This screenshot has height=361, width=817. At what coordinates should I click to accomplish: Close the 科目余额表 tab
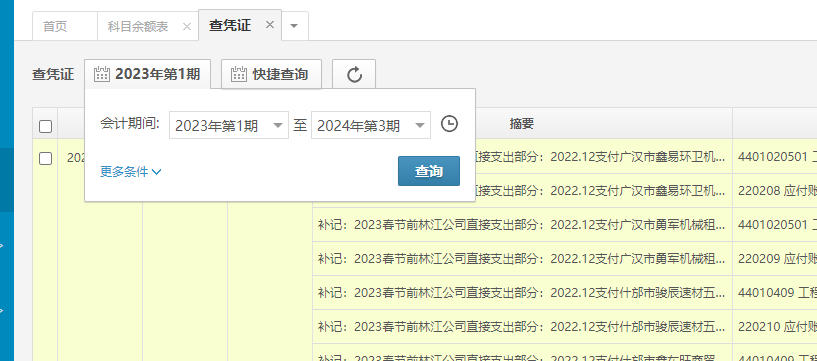pyautogui.click(x=187, y=27)
